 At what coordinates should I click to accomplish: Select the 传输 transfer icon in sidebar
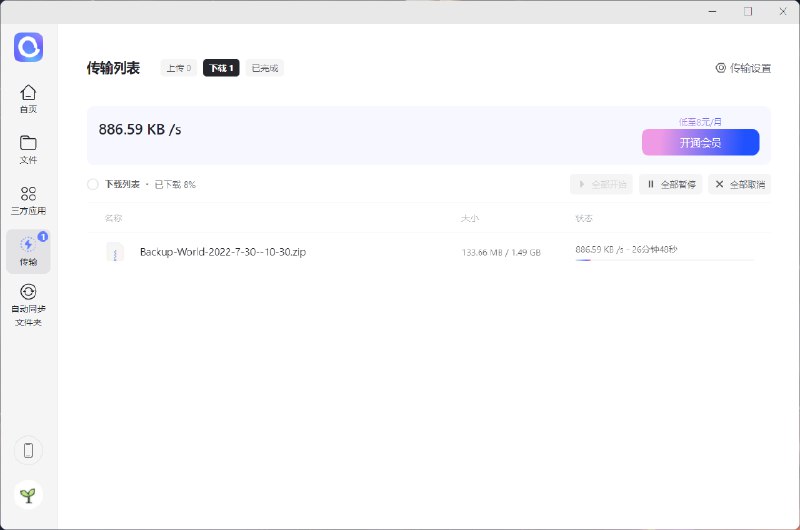point(28,245)
